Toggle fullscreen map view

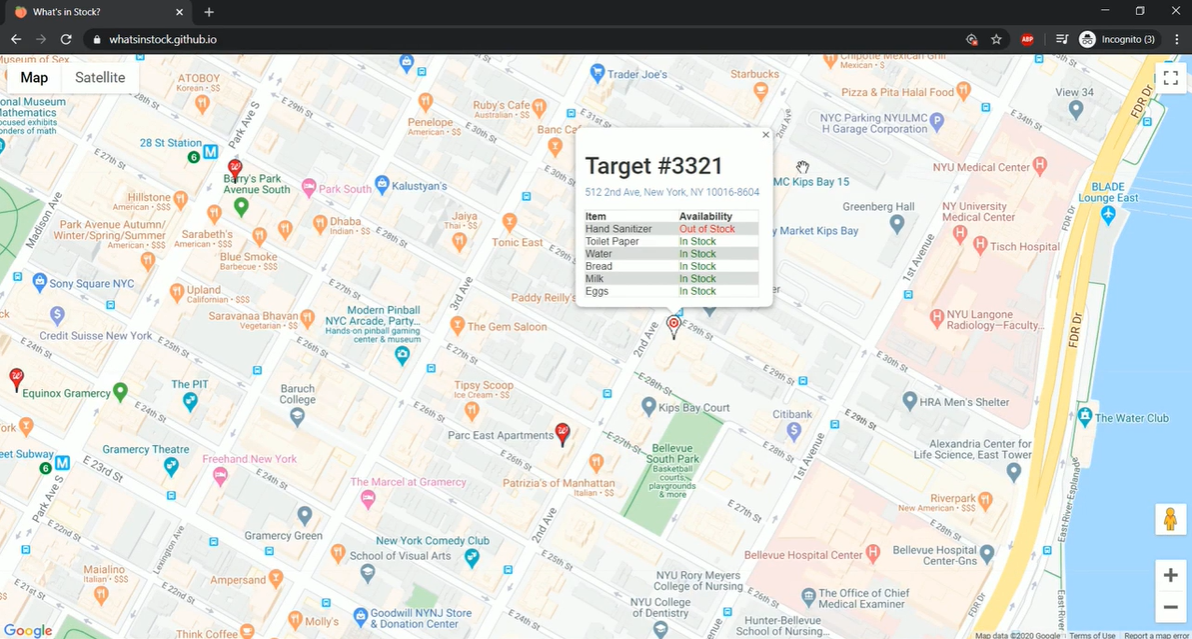click(x=1171, y=78)
